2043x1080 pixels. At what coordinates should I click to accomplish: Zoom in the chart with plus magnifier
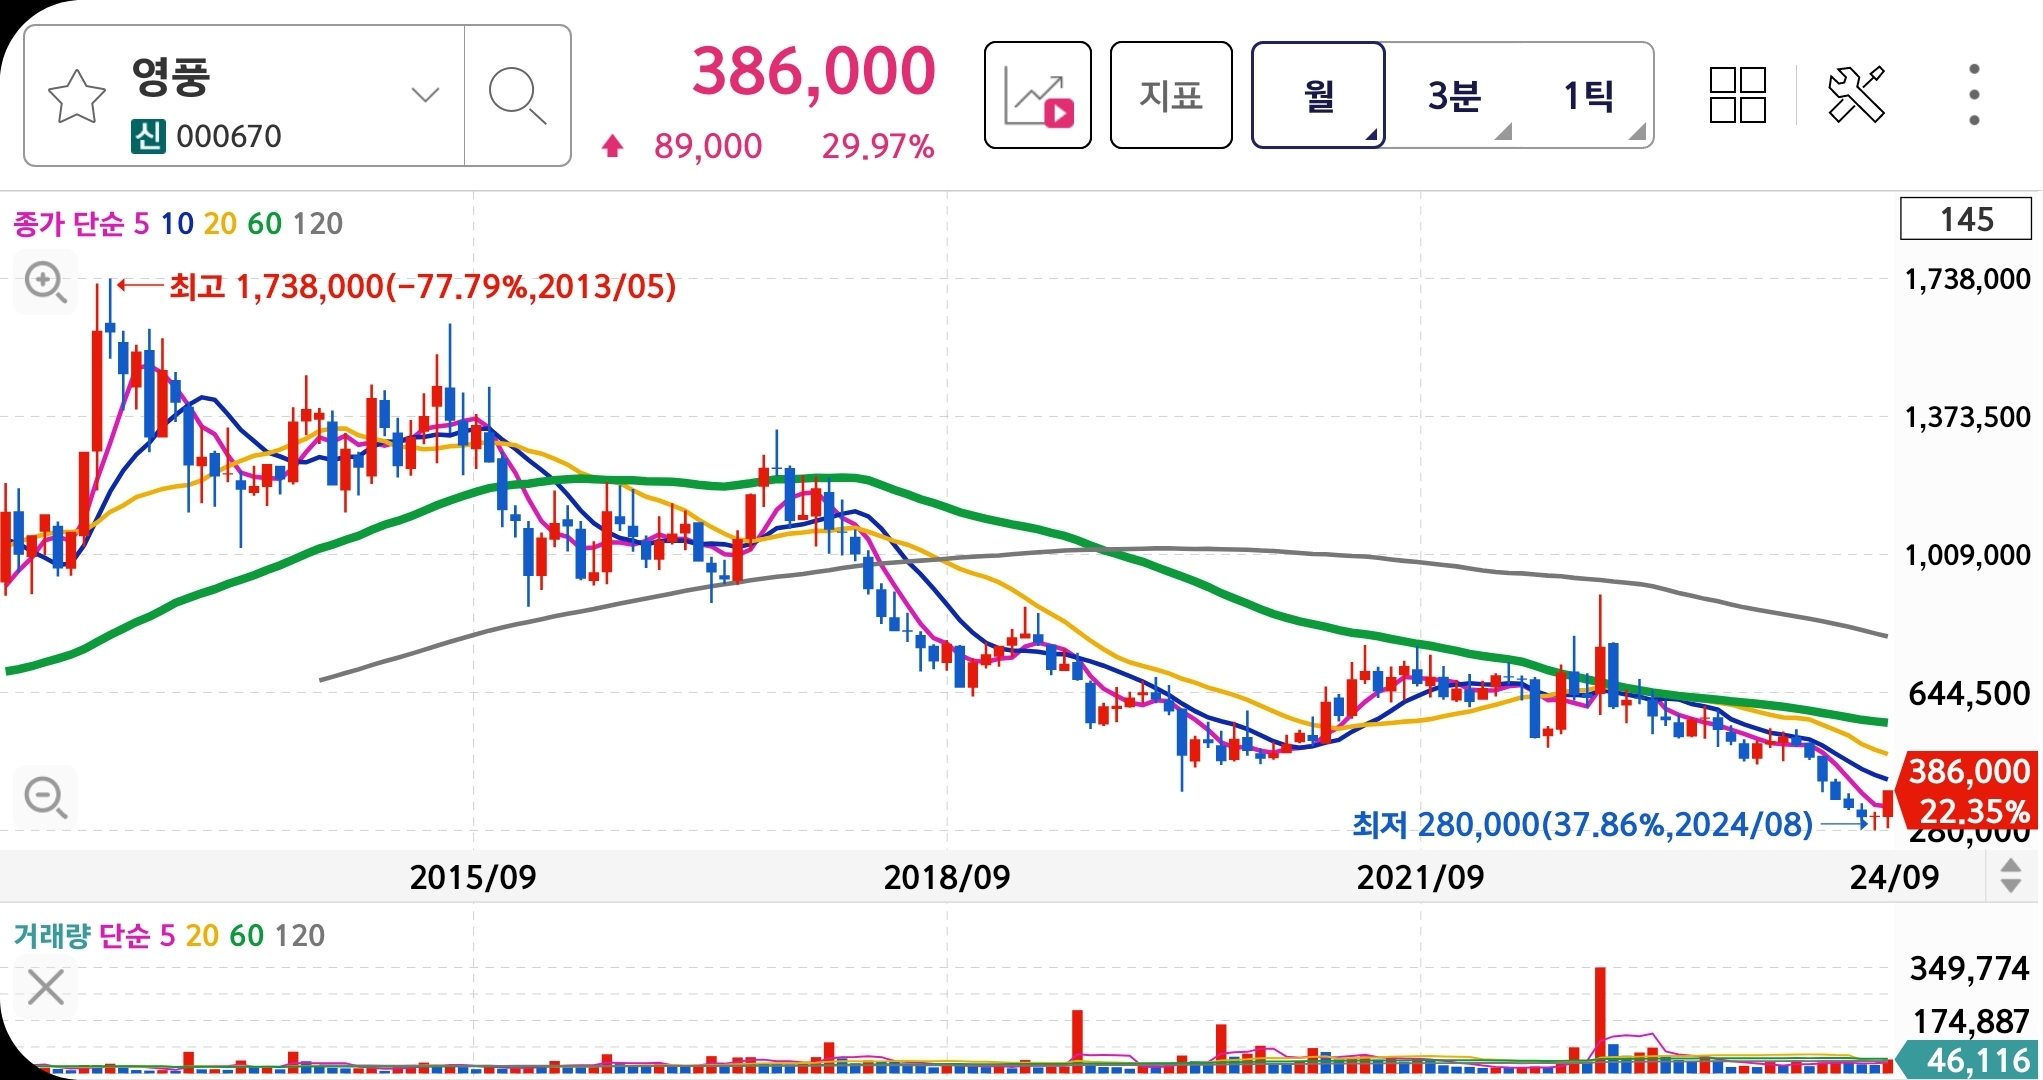point(45,283)
